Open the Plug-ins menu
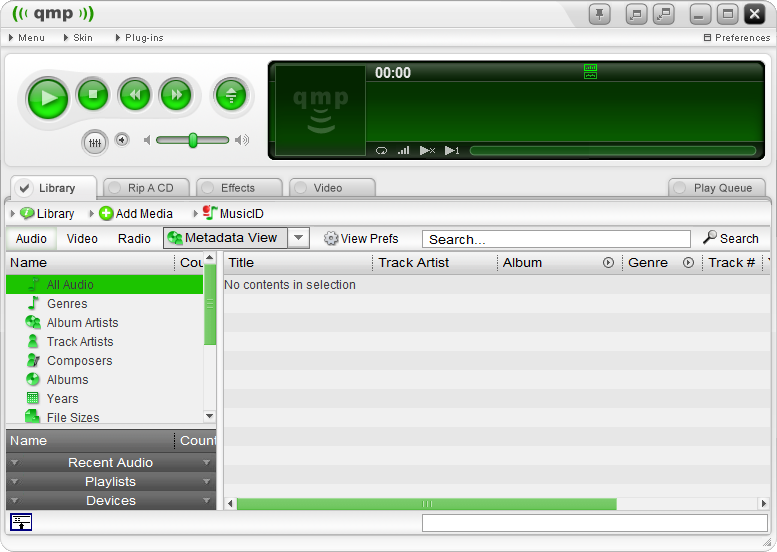This screenshot has height=552, width=777. [x=139, y=38]
